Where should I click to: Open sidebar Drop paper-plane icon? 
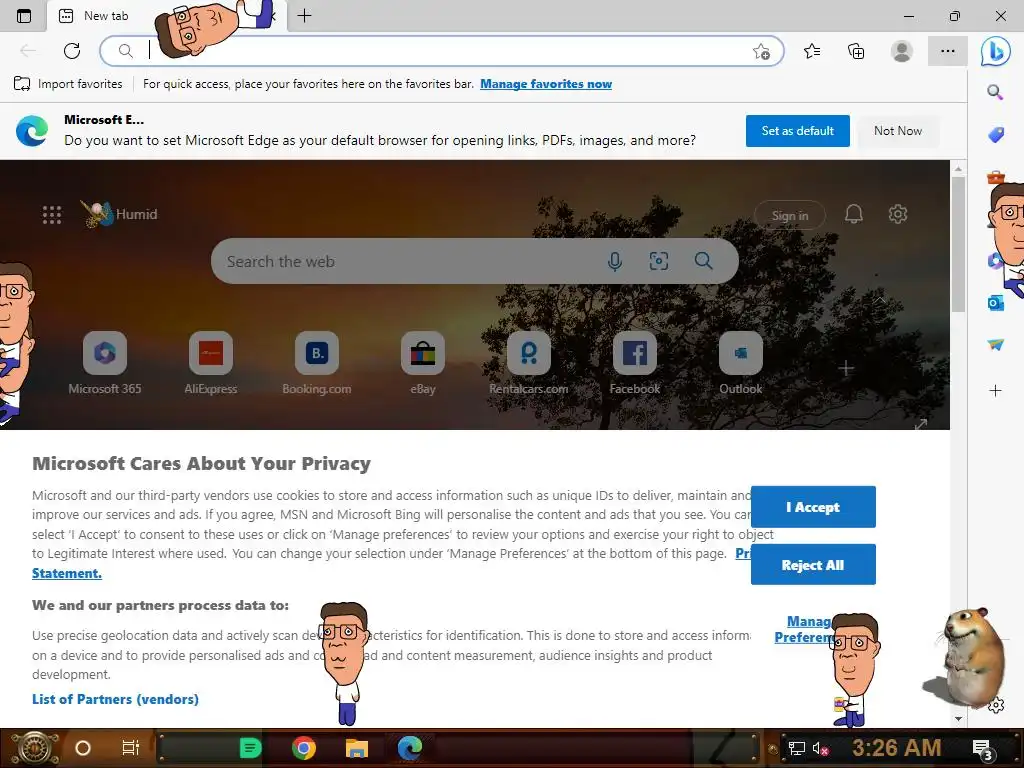(x=995, y=344)
